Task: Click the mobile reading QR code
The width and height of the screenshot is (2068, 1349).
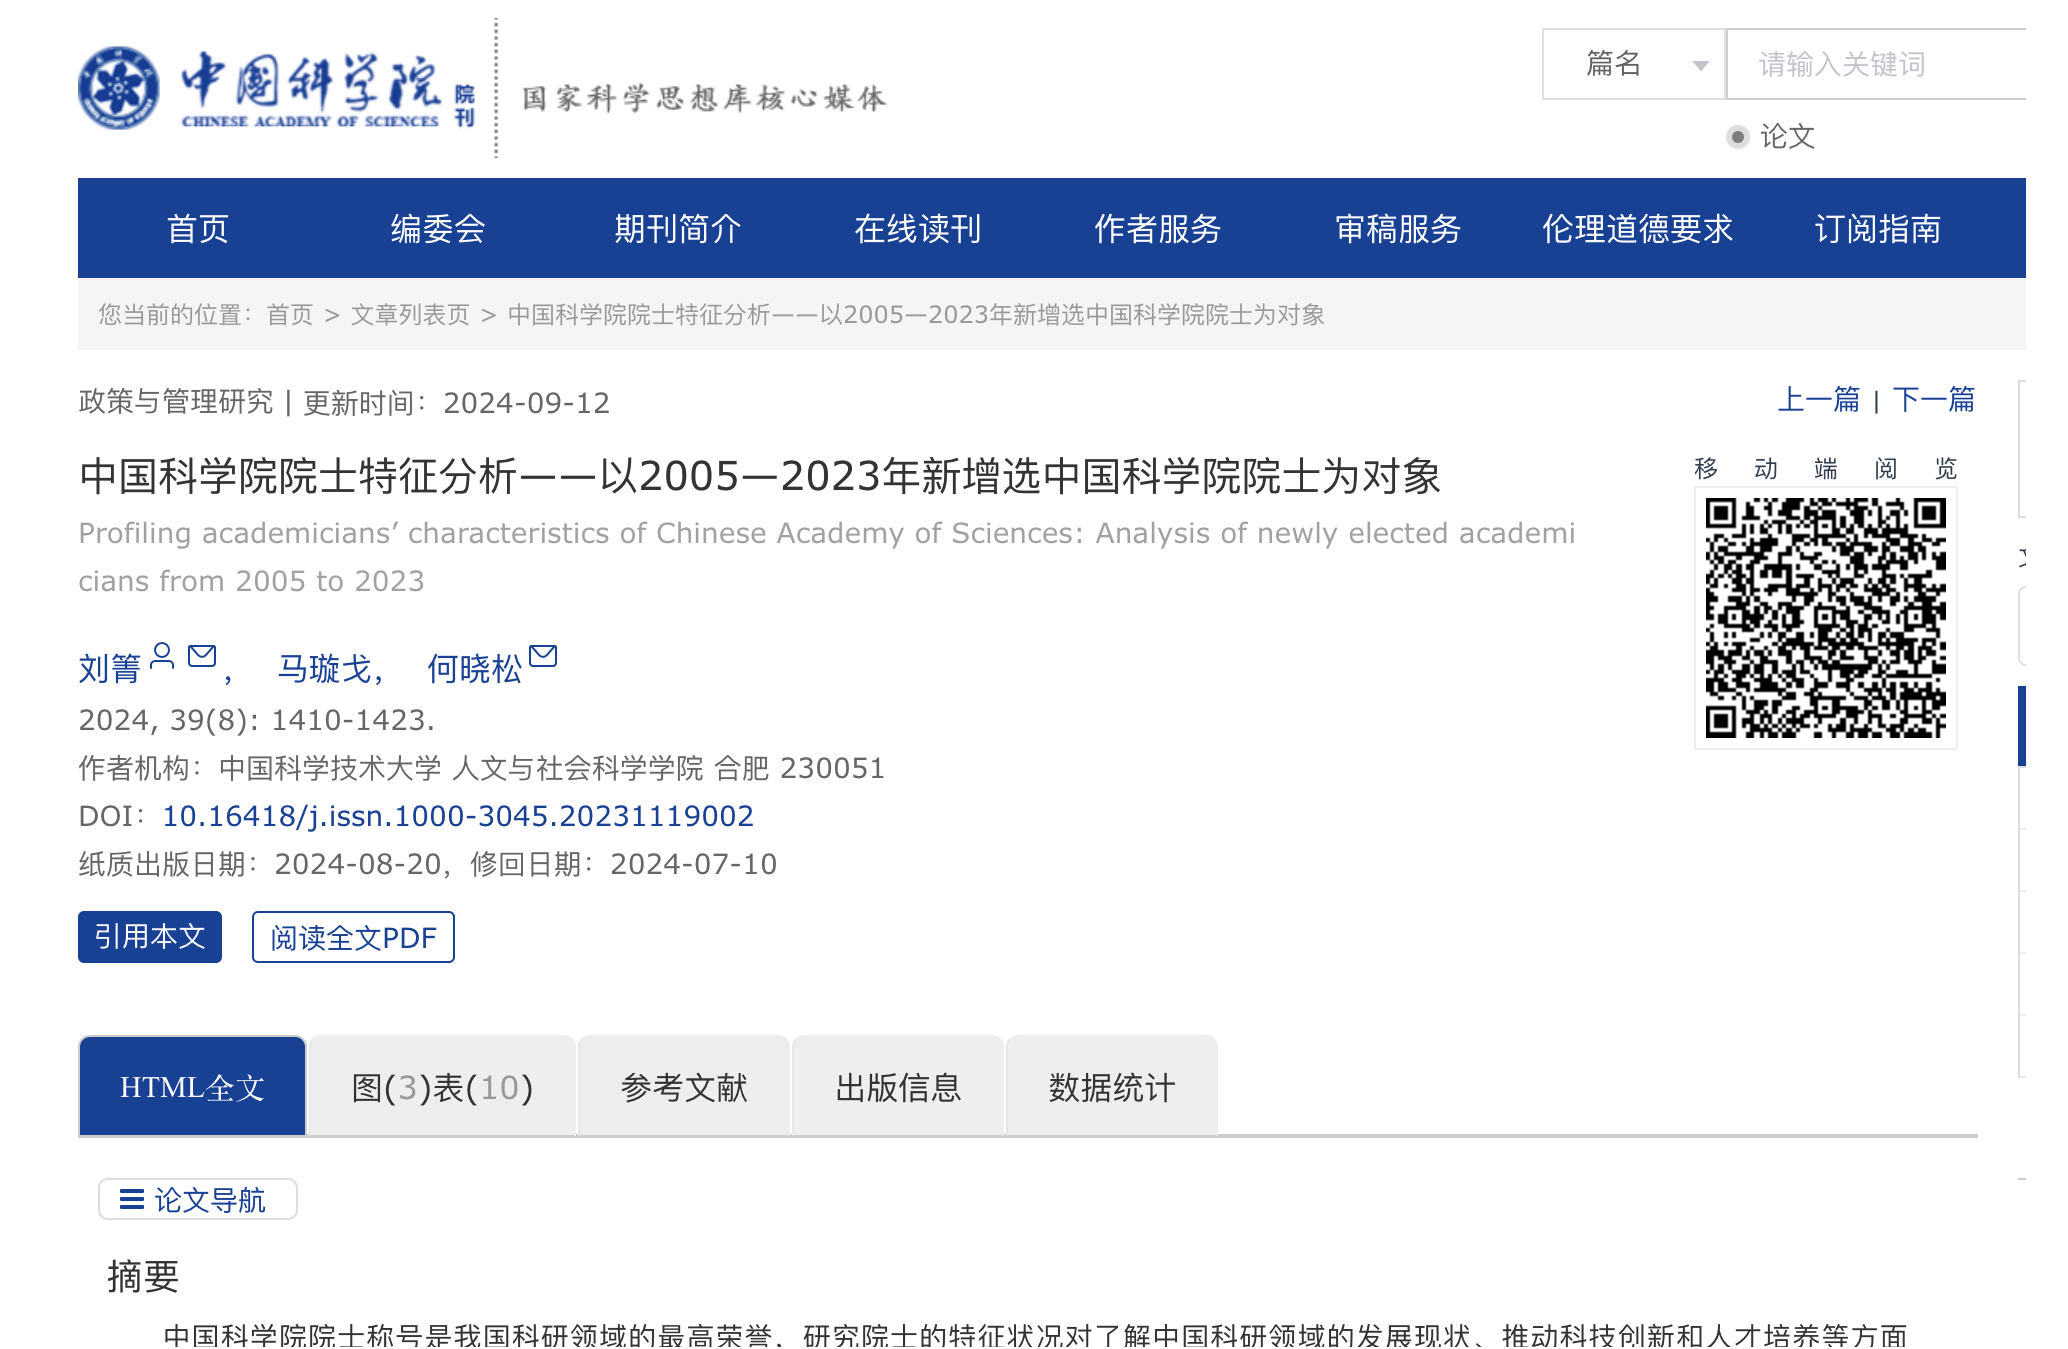Action: (x=1825, y=618)
